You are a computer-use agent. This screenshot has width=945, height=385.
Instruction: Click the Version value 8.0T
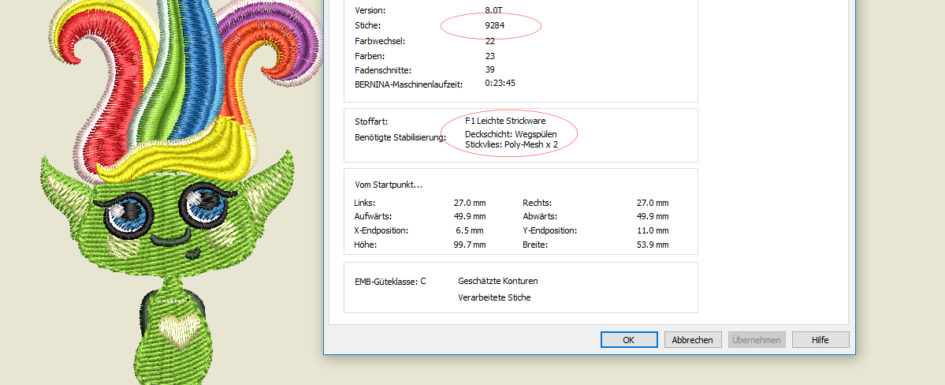[494, 10]
